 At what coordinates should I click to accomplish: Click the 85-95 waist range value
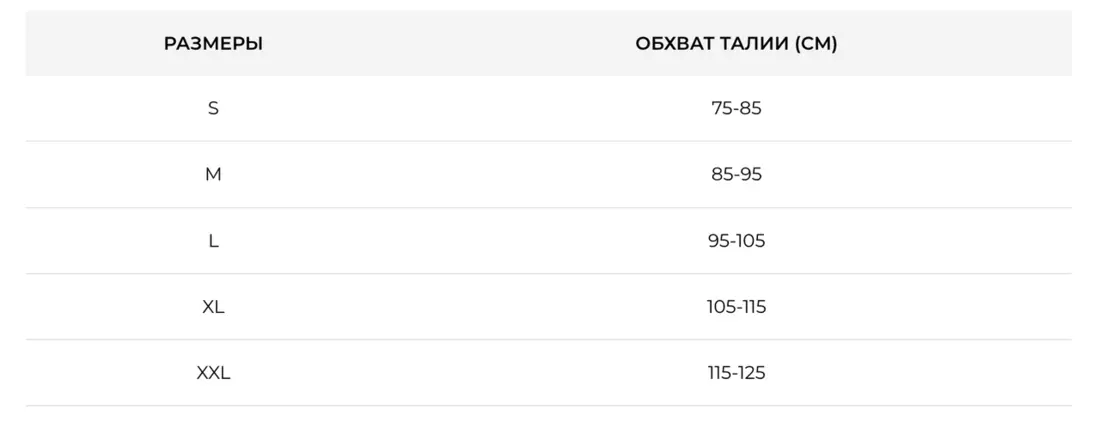click(736, 174)
